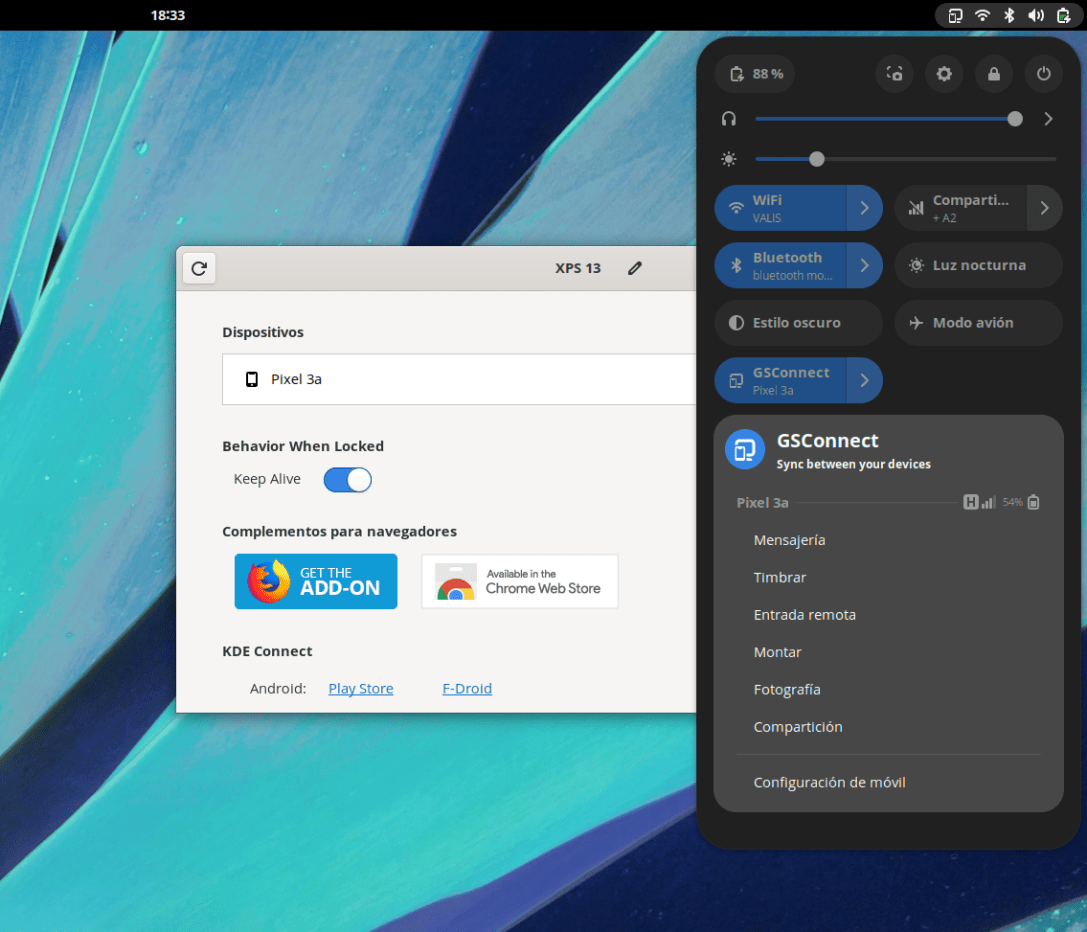Click the 88 % battery indicator pill
The image size is (1087, 932).
click(755, 74)
